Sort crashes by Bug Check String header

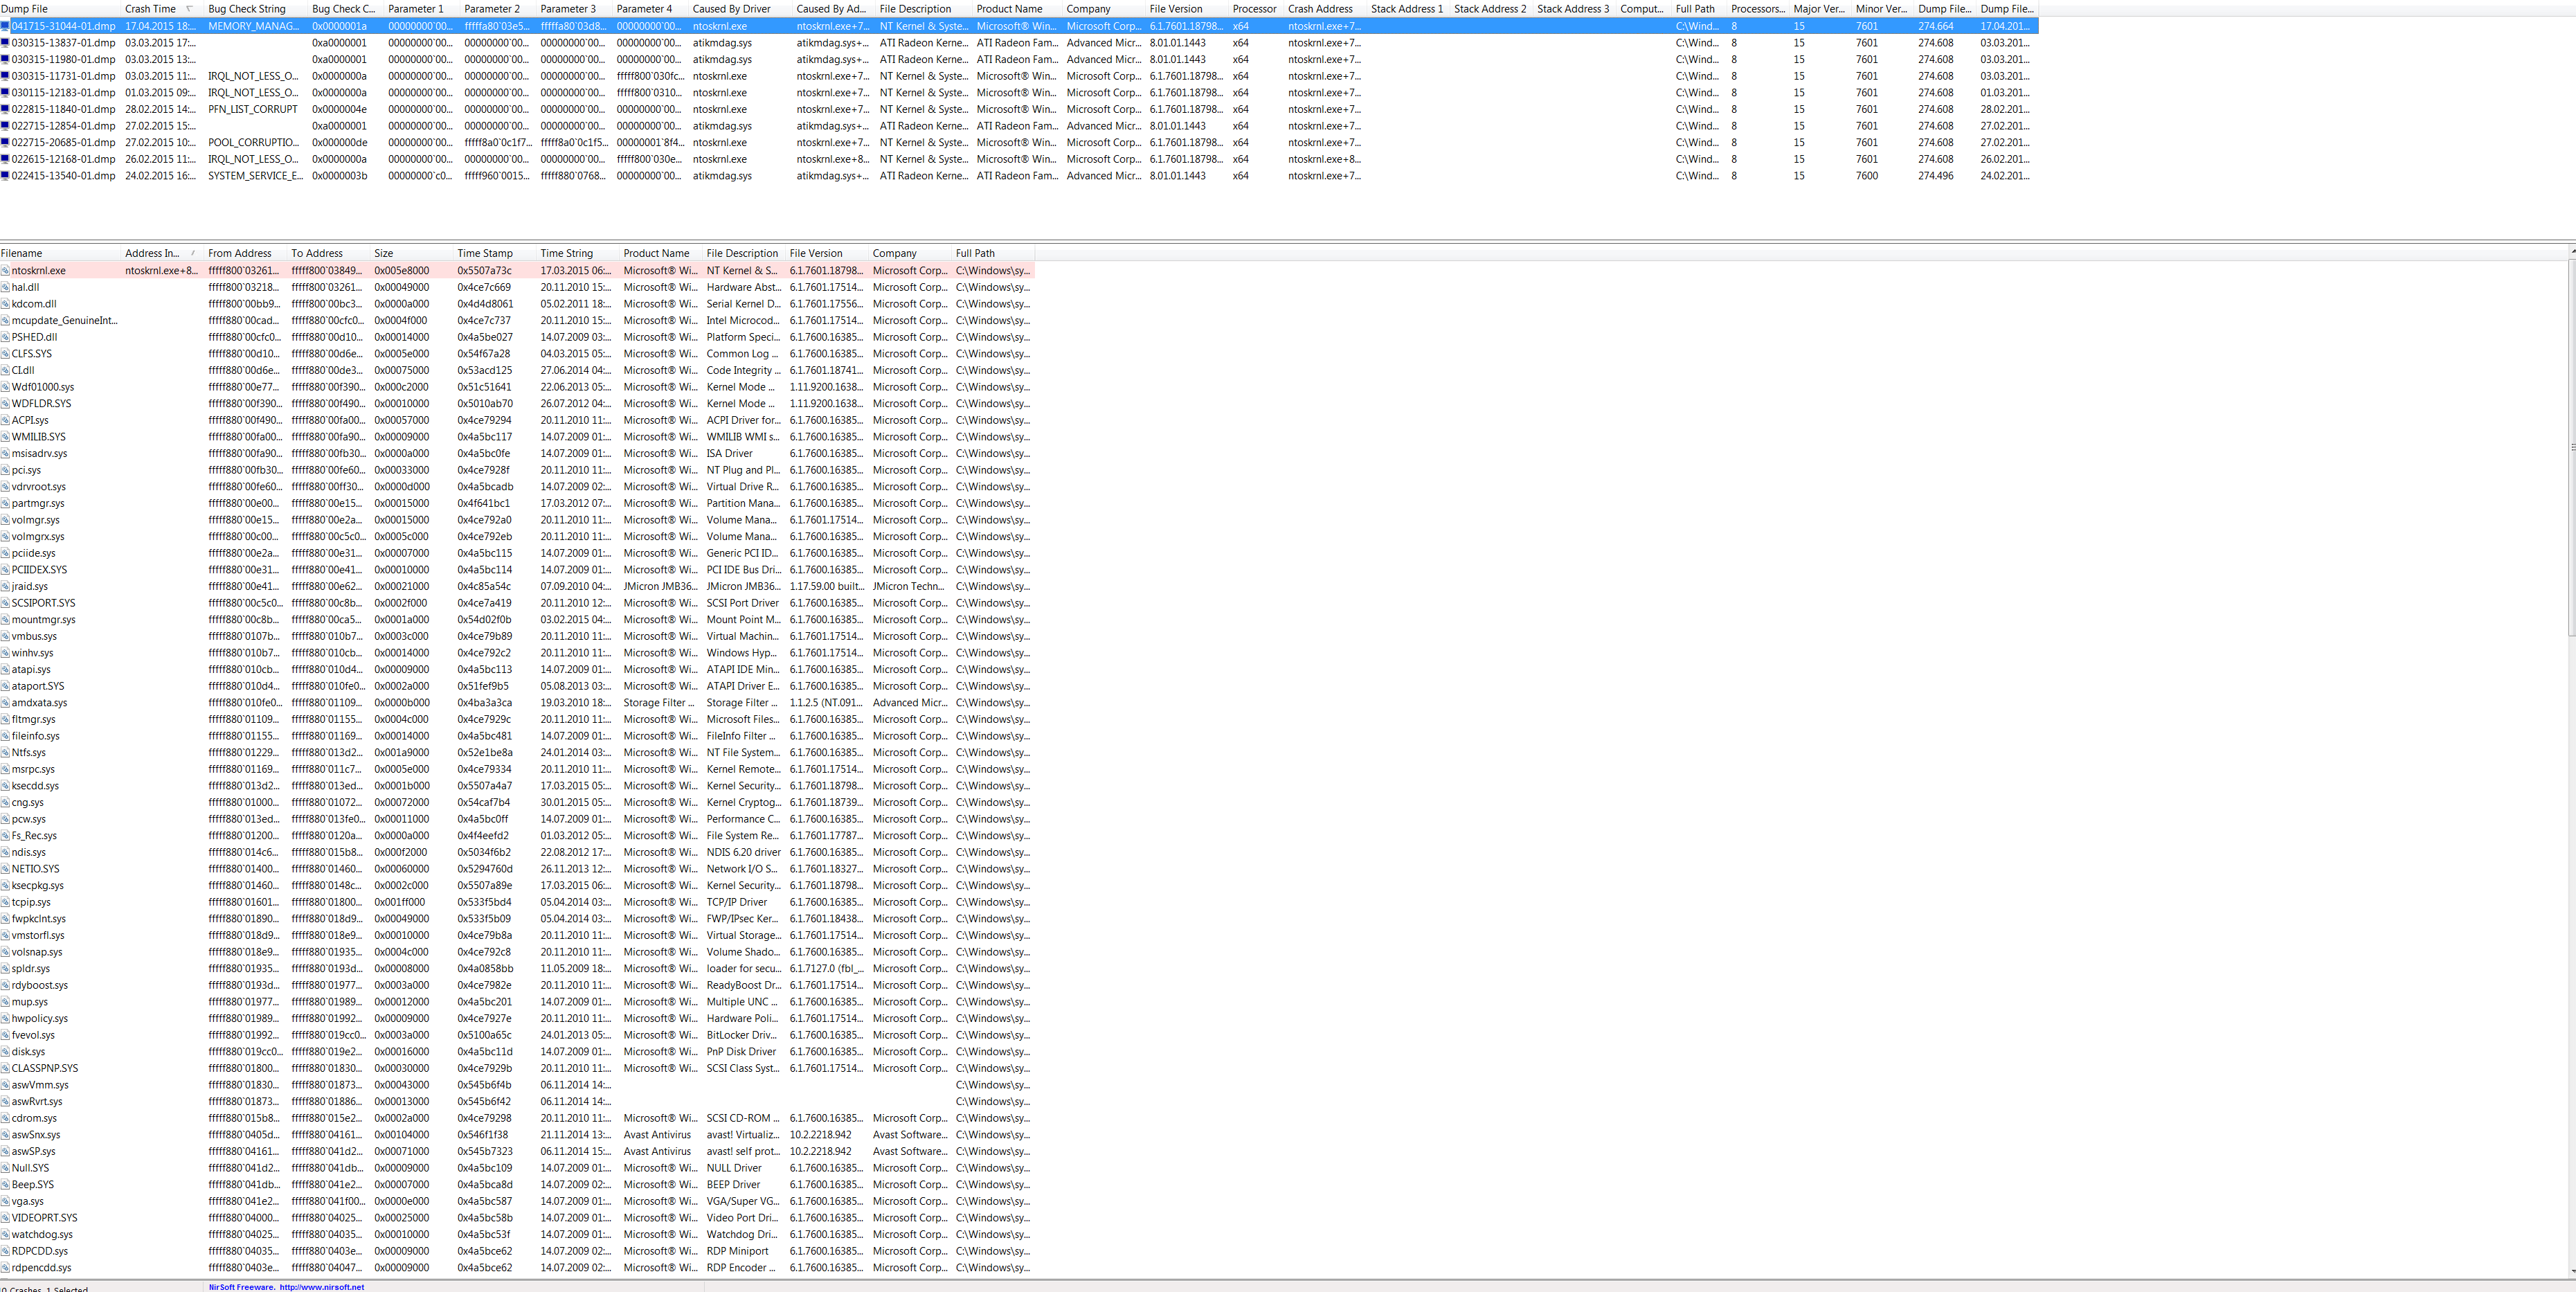coord(247,9)
